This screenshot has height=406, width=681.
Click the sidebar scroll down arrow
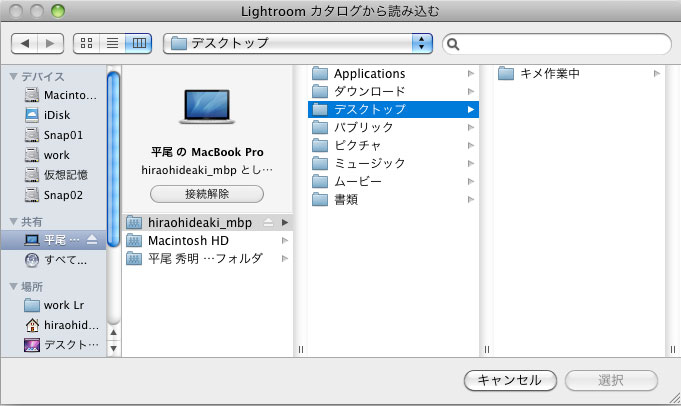tap(113, 348)
